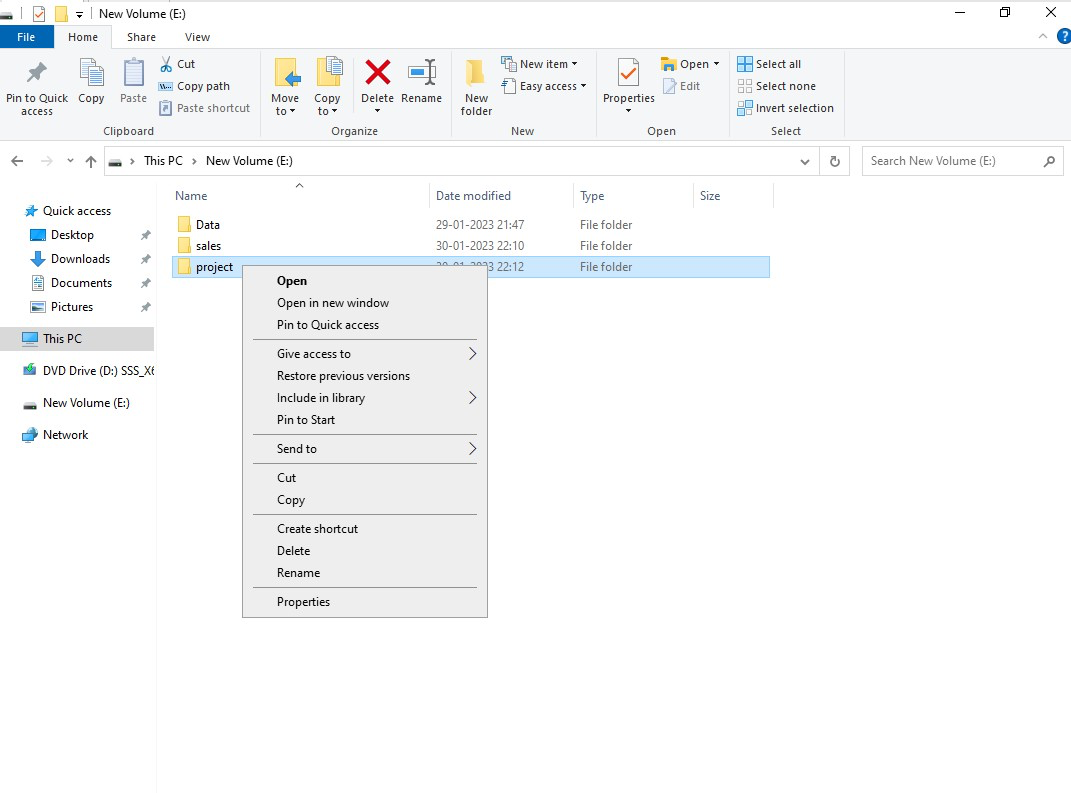This screenshot has height=793, width=1071.
Task: Click the Pin to Quick access ribbon icon
Action: coord(37,73)
